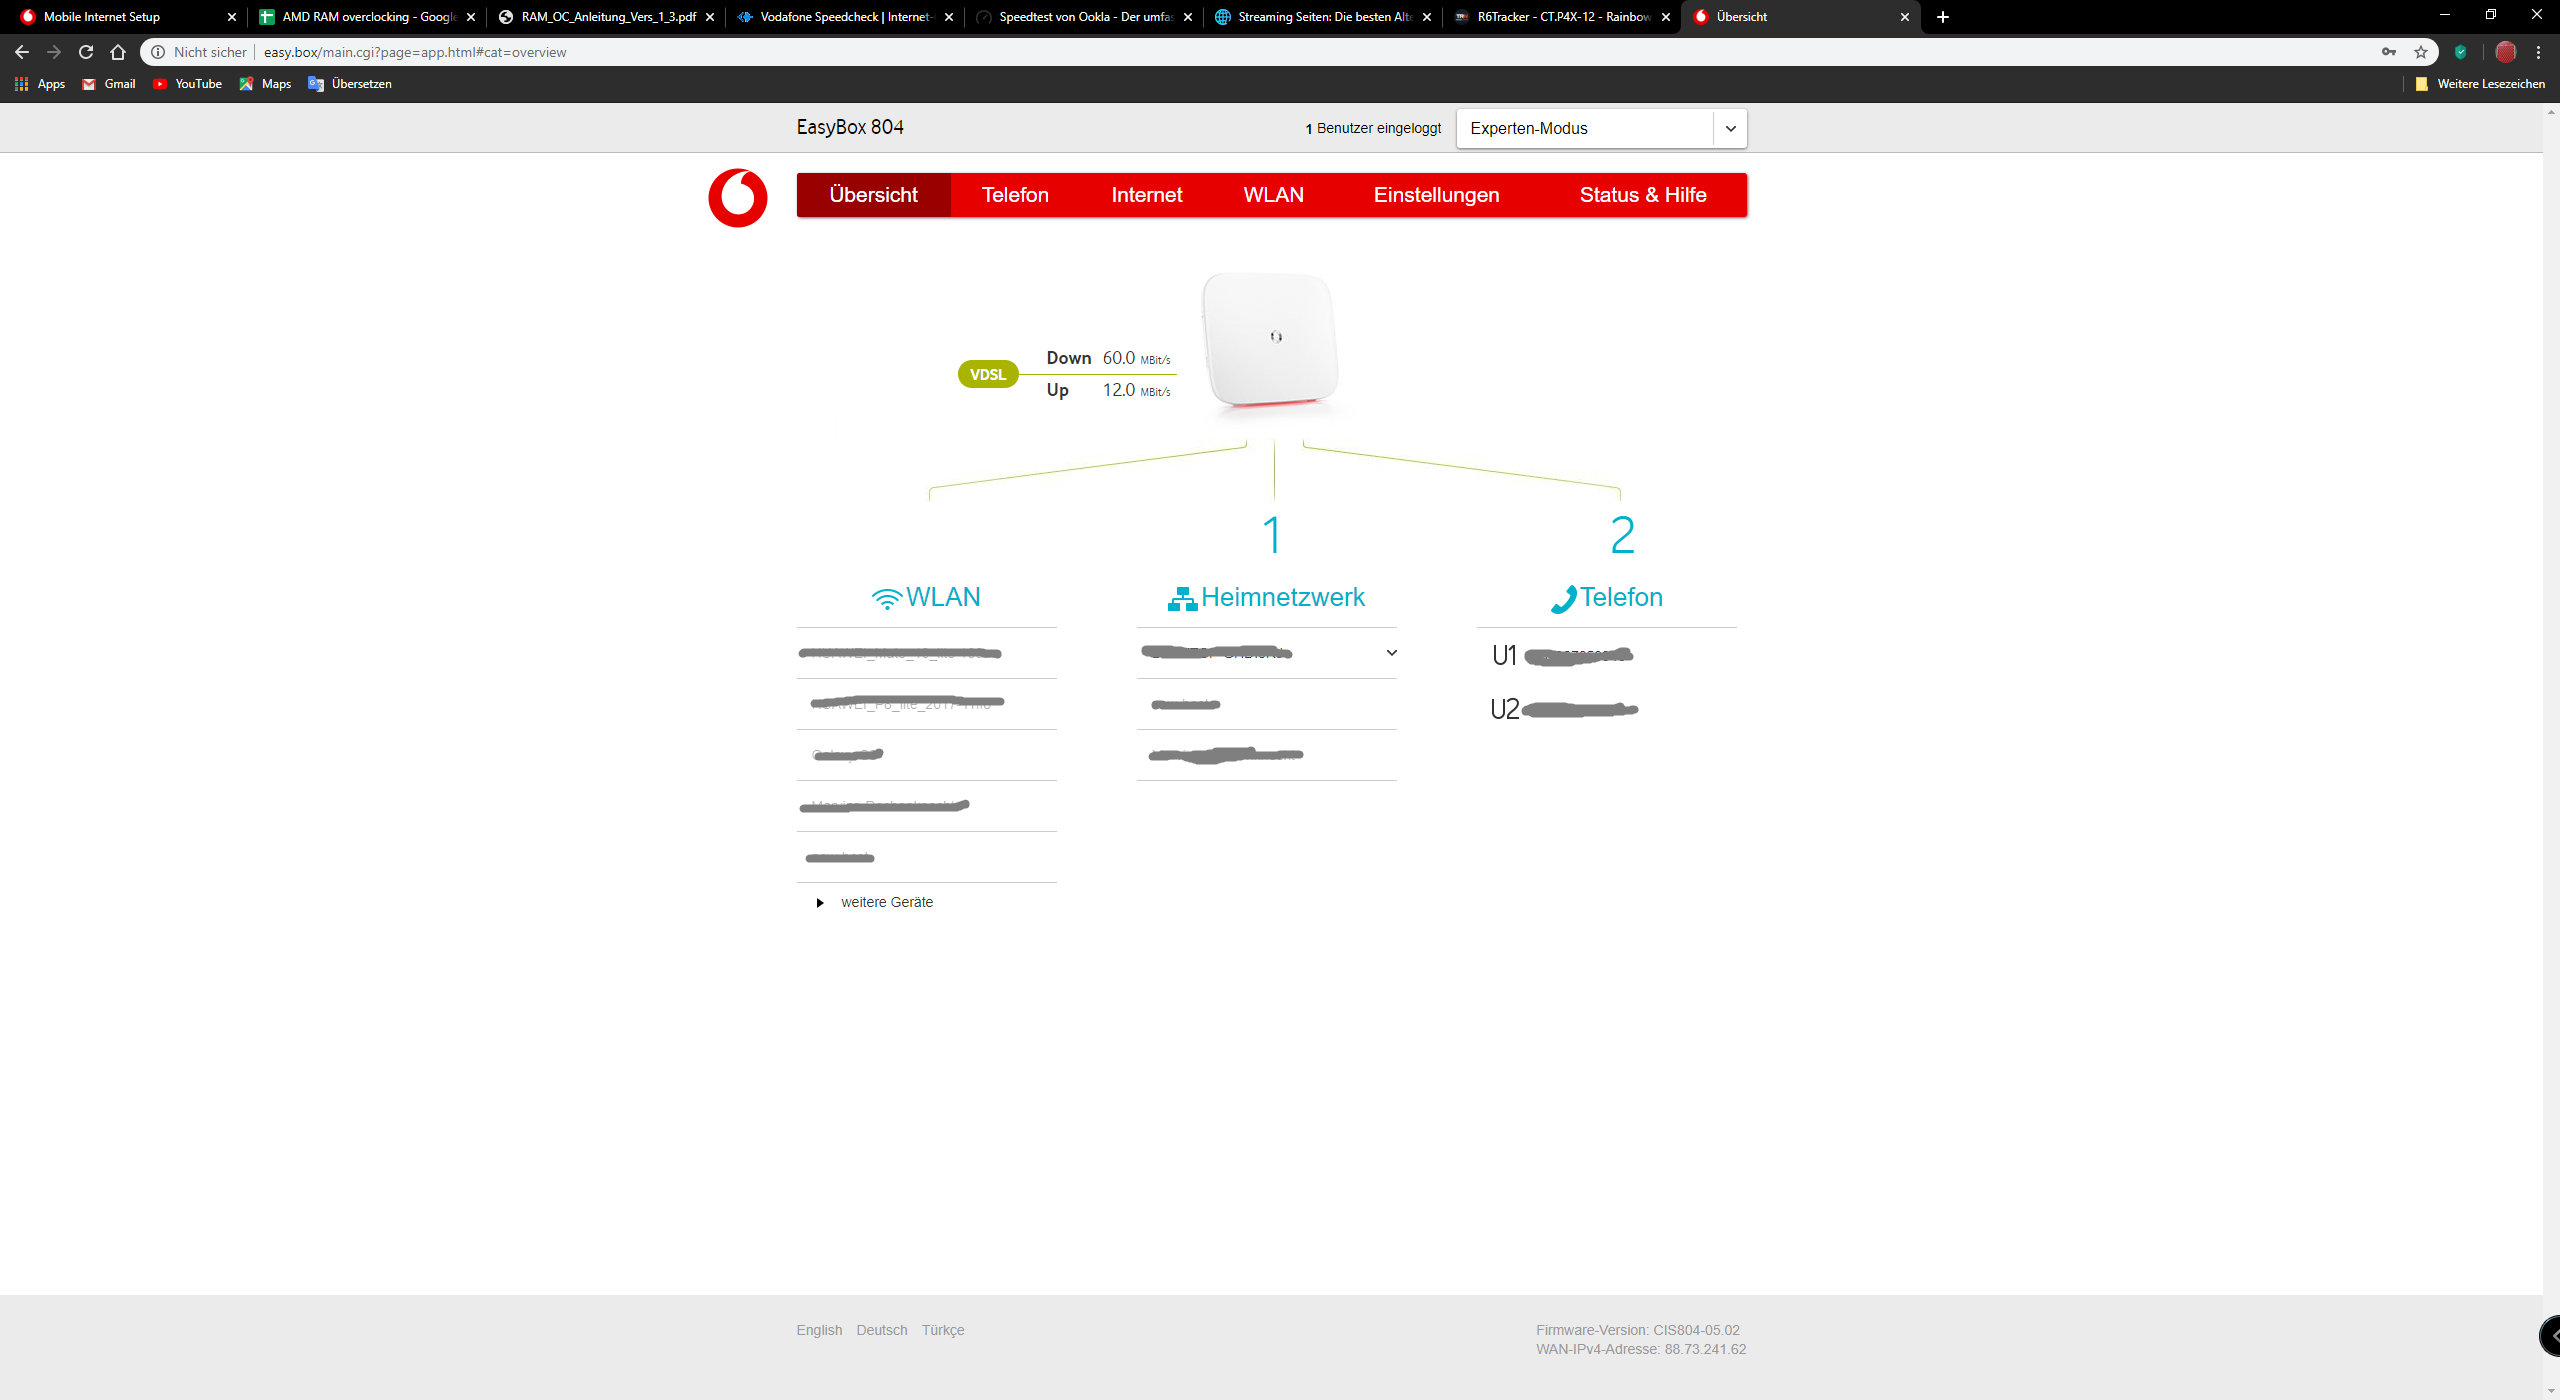The height and width of the screenshot is (1400, 2560).
Task: Open the Einstellungen menu tab
Action: click(x=1436, y=195)
